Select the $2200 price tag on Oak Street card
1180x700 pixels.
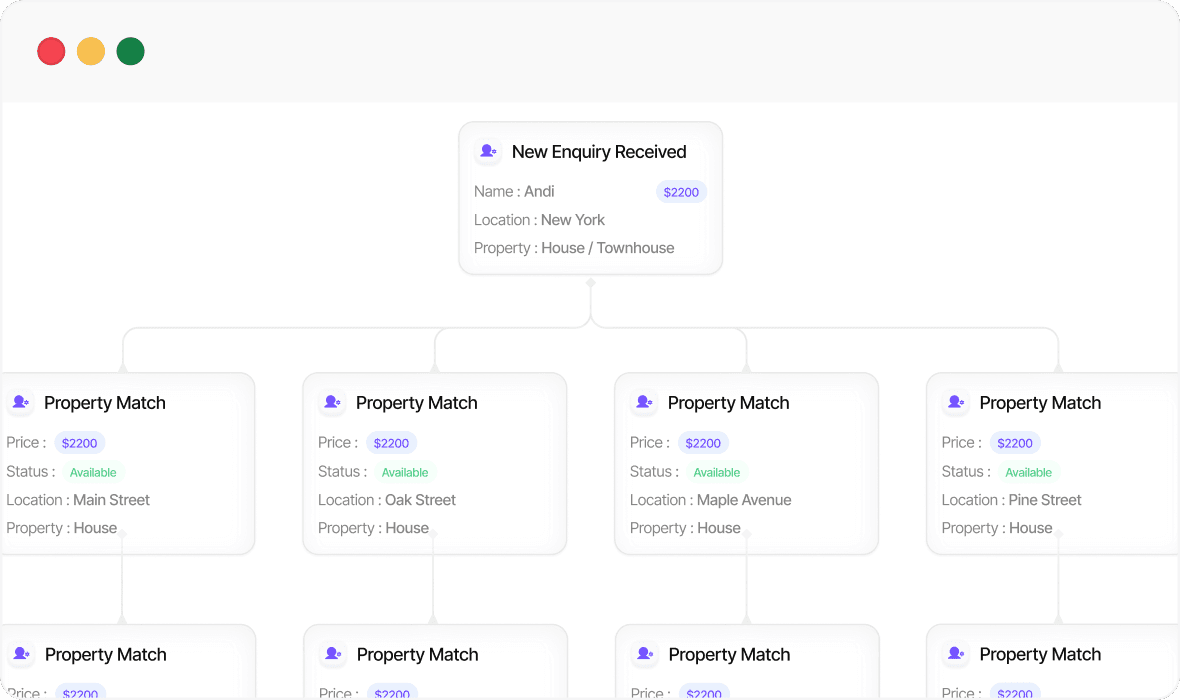pos(391,443)
